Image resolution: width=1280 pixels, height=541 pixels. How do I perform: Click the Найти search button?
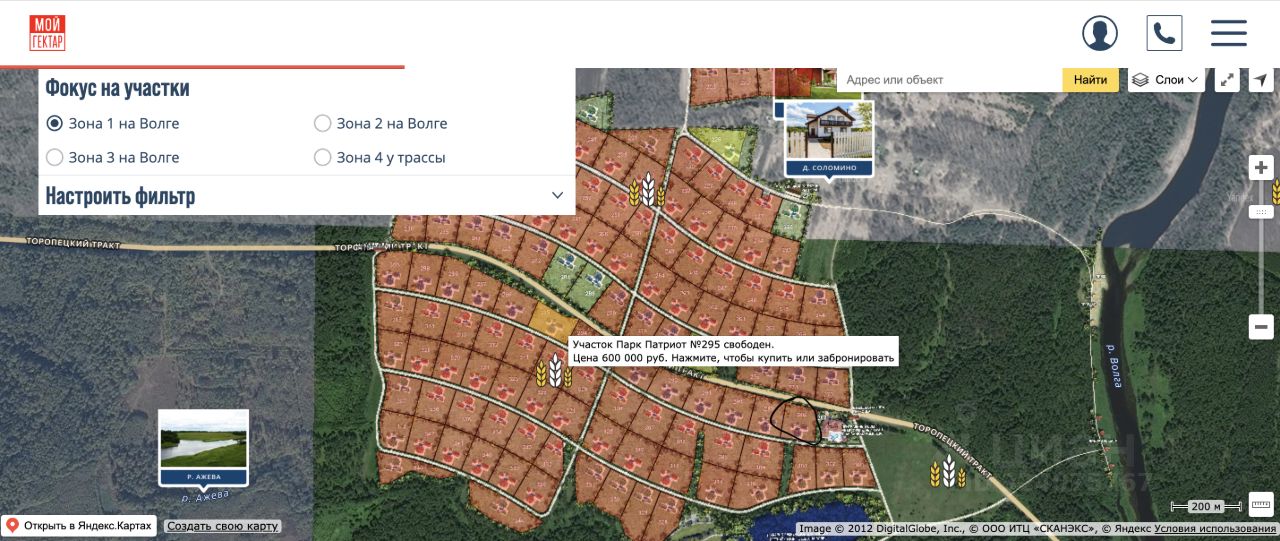click(1090, 80)
